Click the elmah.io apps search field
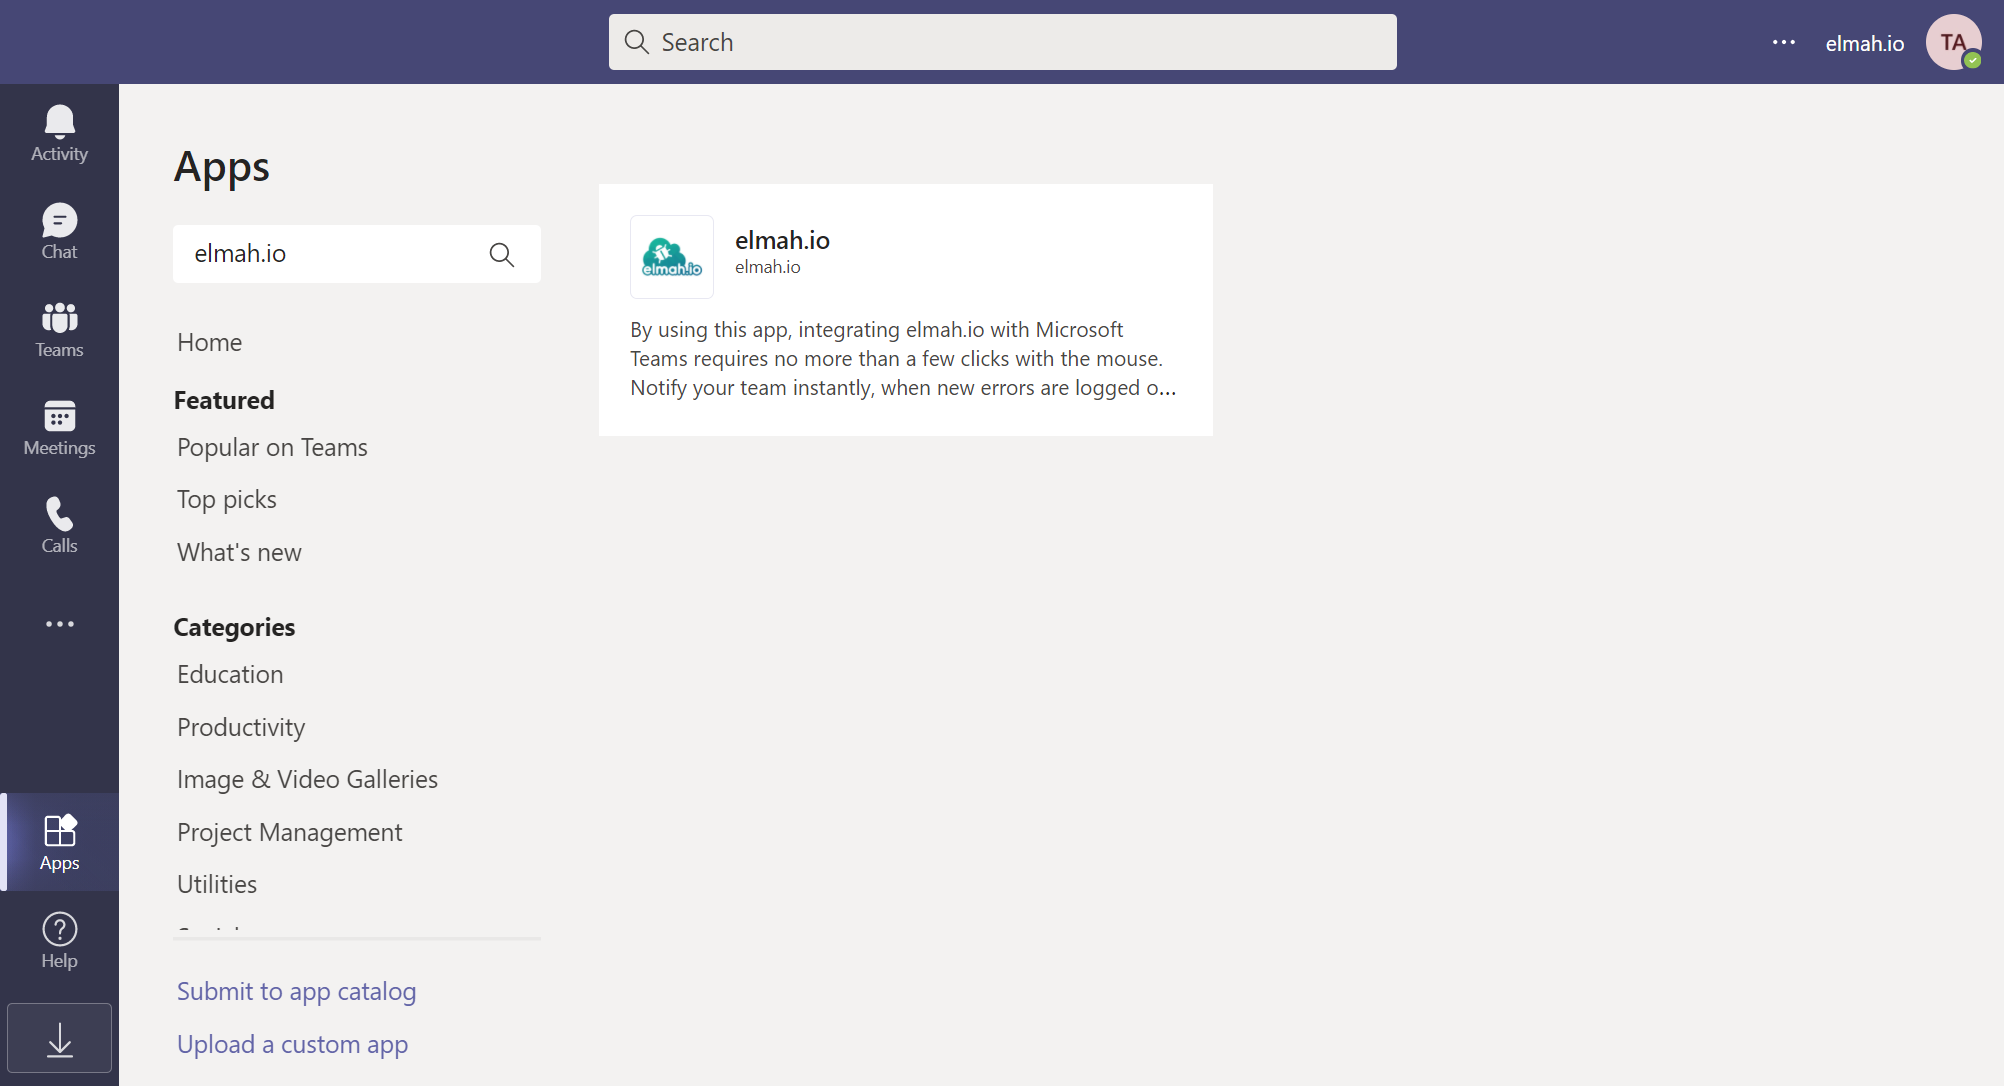2004x1086 pixels. click(330, 254)
